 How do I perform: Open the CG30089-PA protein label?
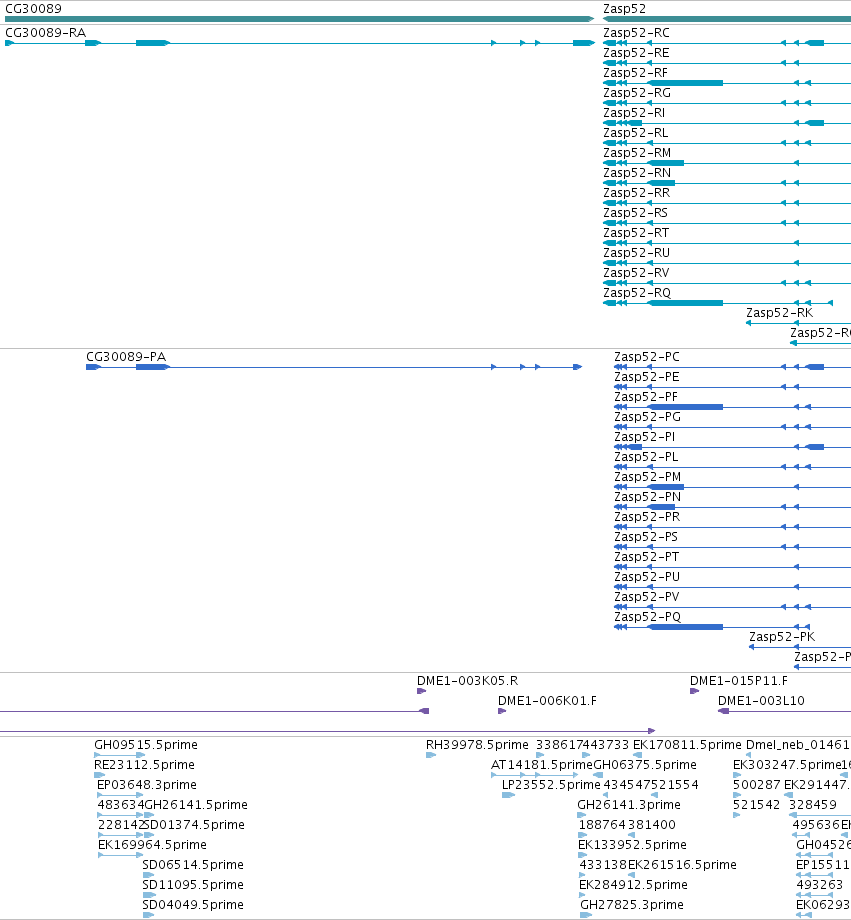tap(126, 357)
